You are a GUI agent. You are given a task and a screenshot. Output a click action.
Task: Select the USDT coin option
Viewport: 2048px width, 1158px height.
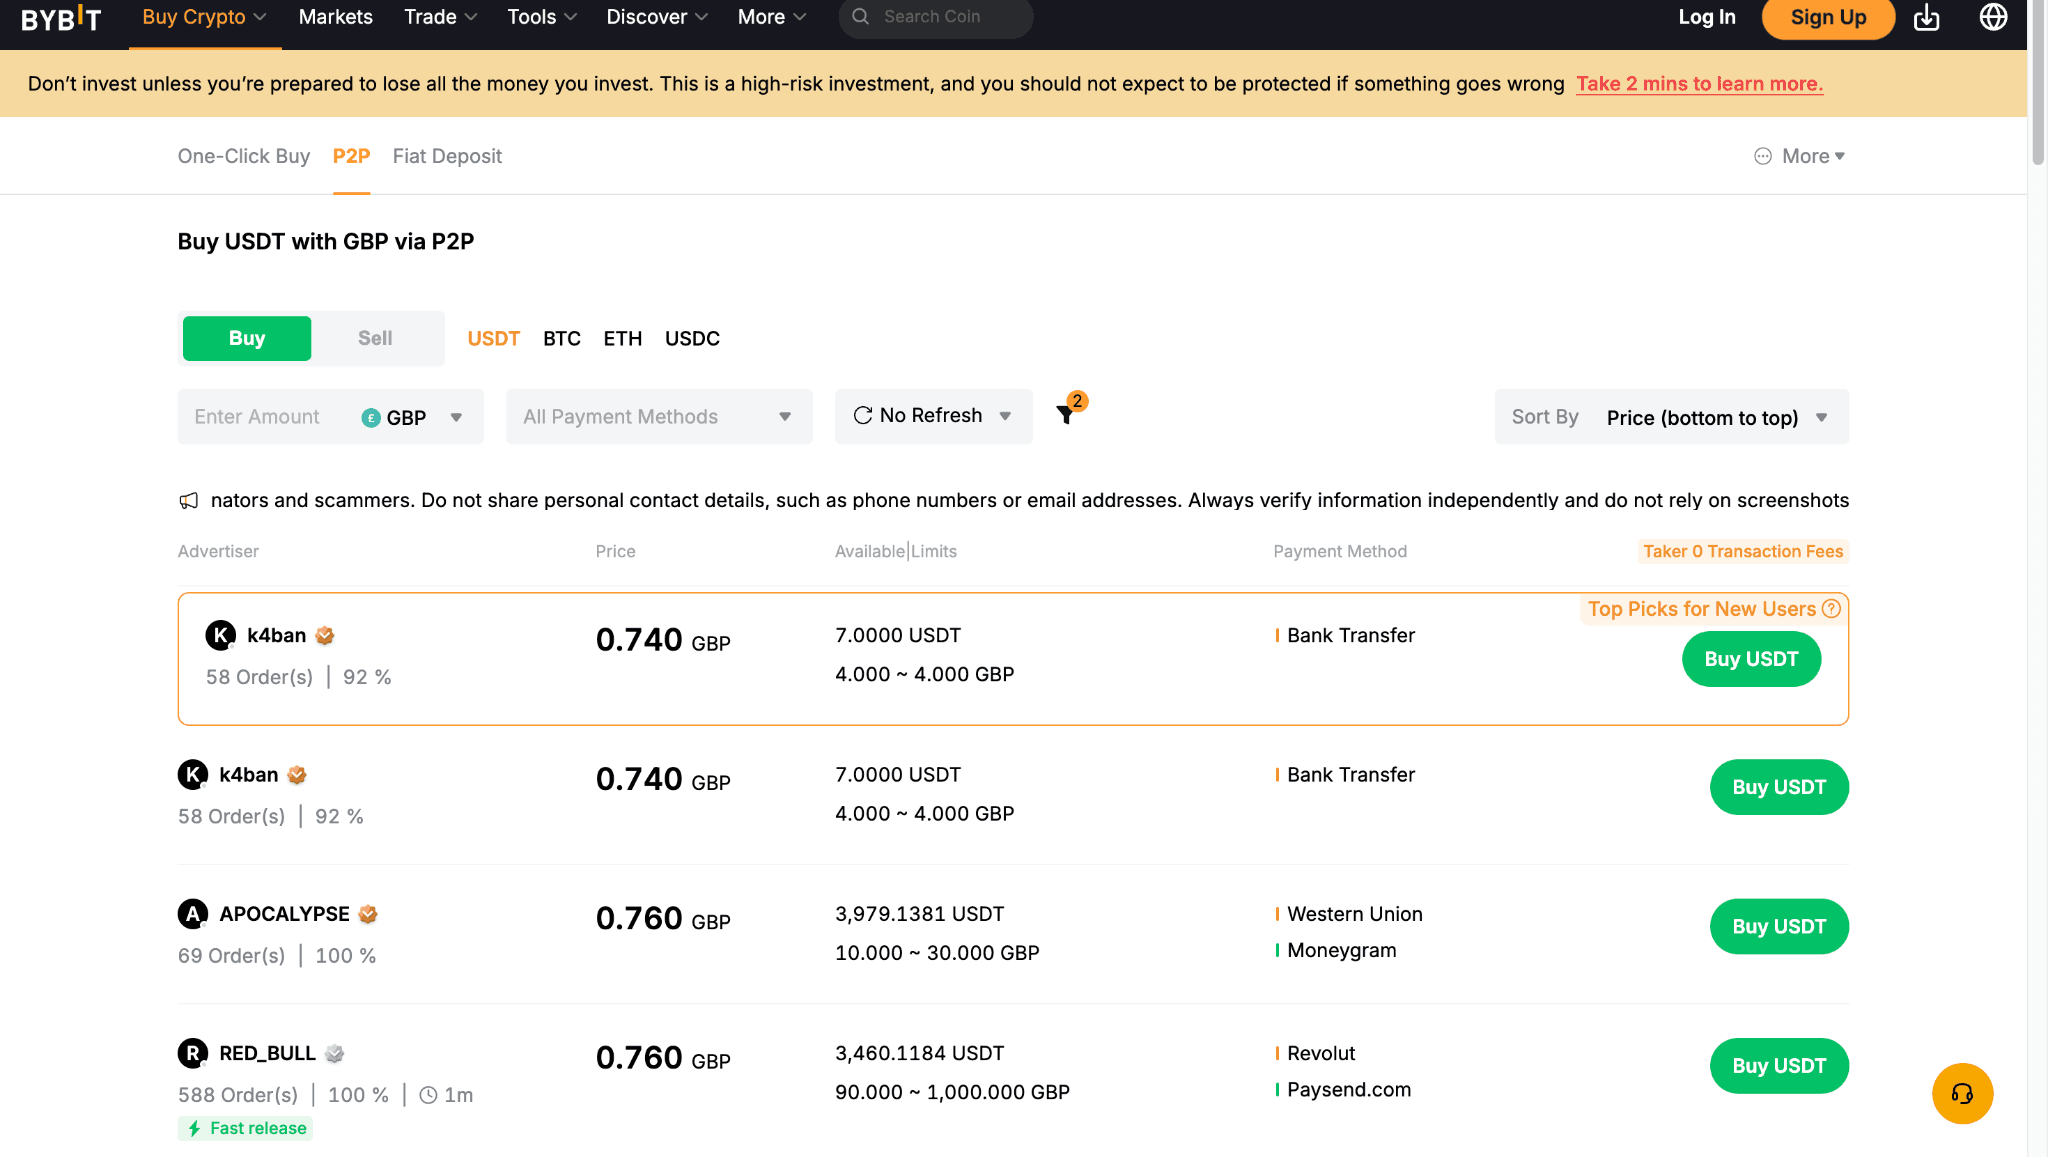(494, 338)
